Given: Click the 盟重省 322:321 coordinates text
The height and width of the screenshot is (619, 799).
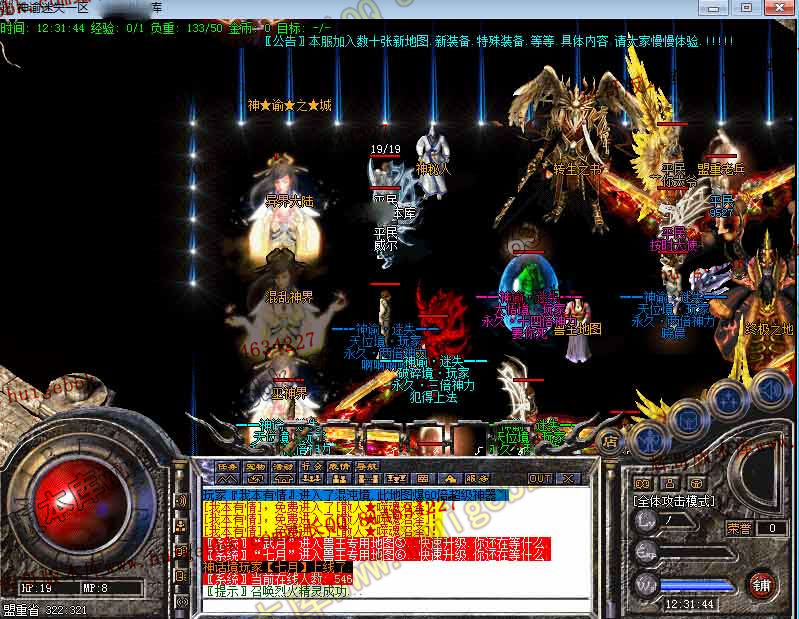Looking at the screenshot, I should [x=45, y=610].
